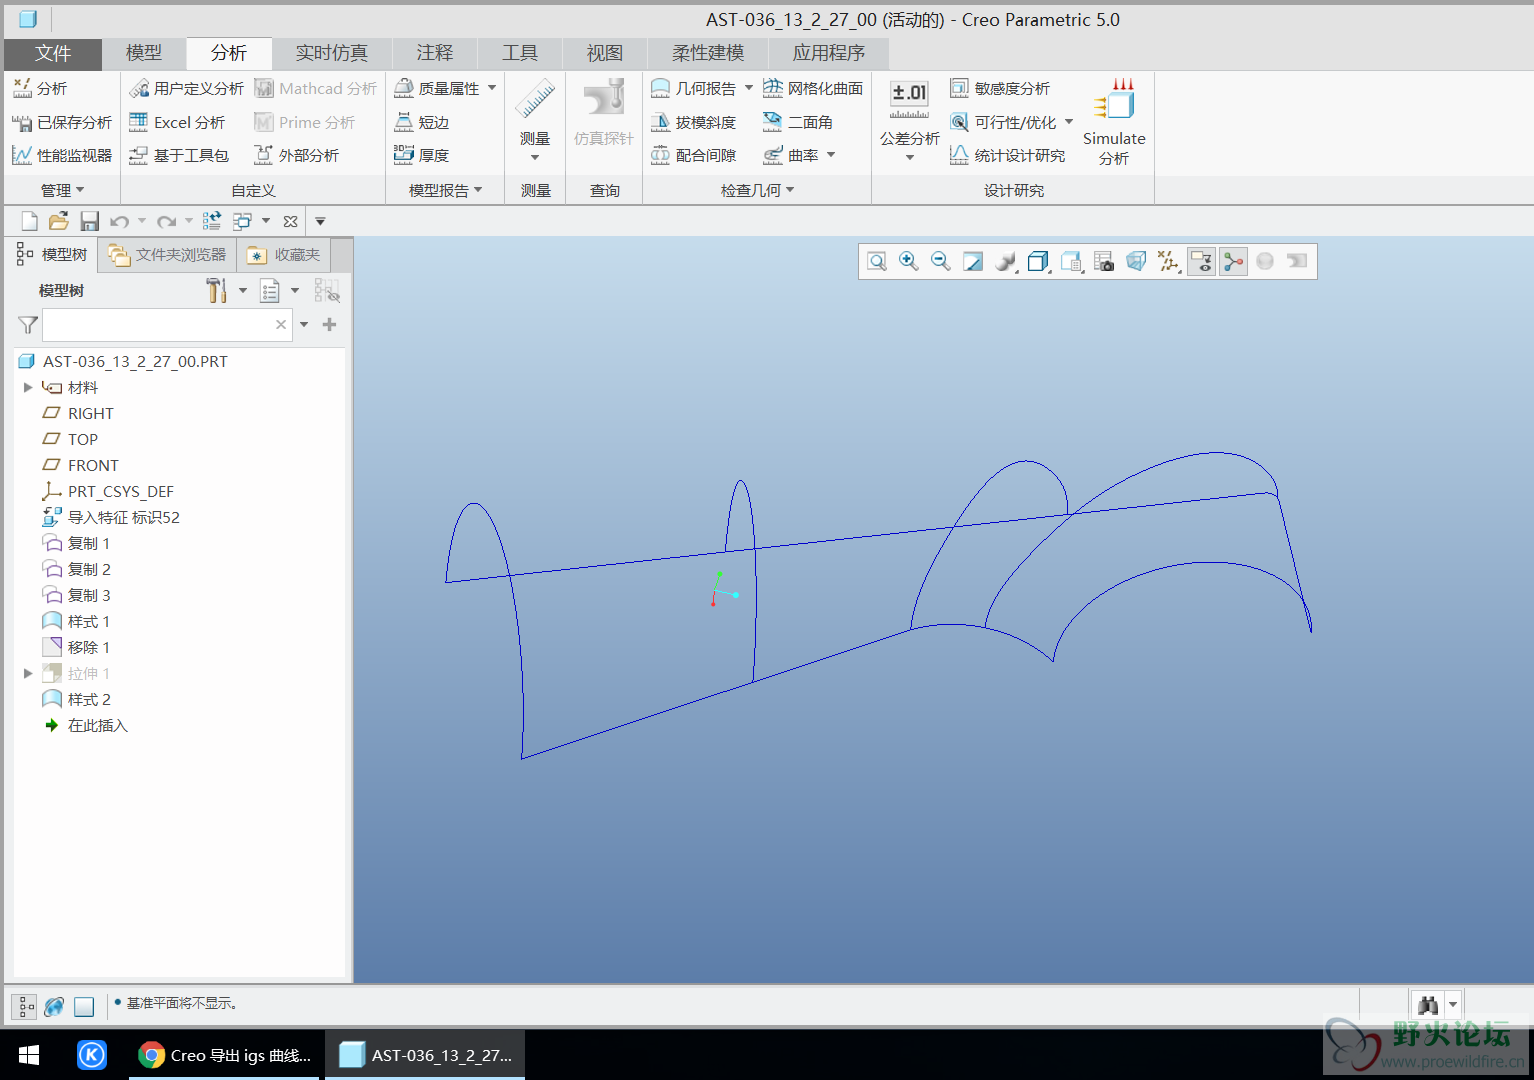Click the 性能监视器 icon
1534x1080 pixels.
click(22, 155)
